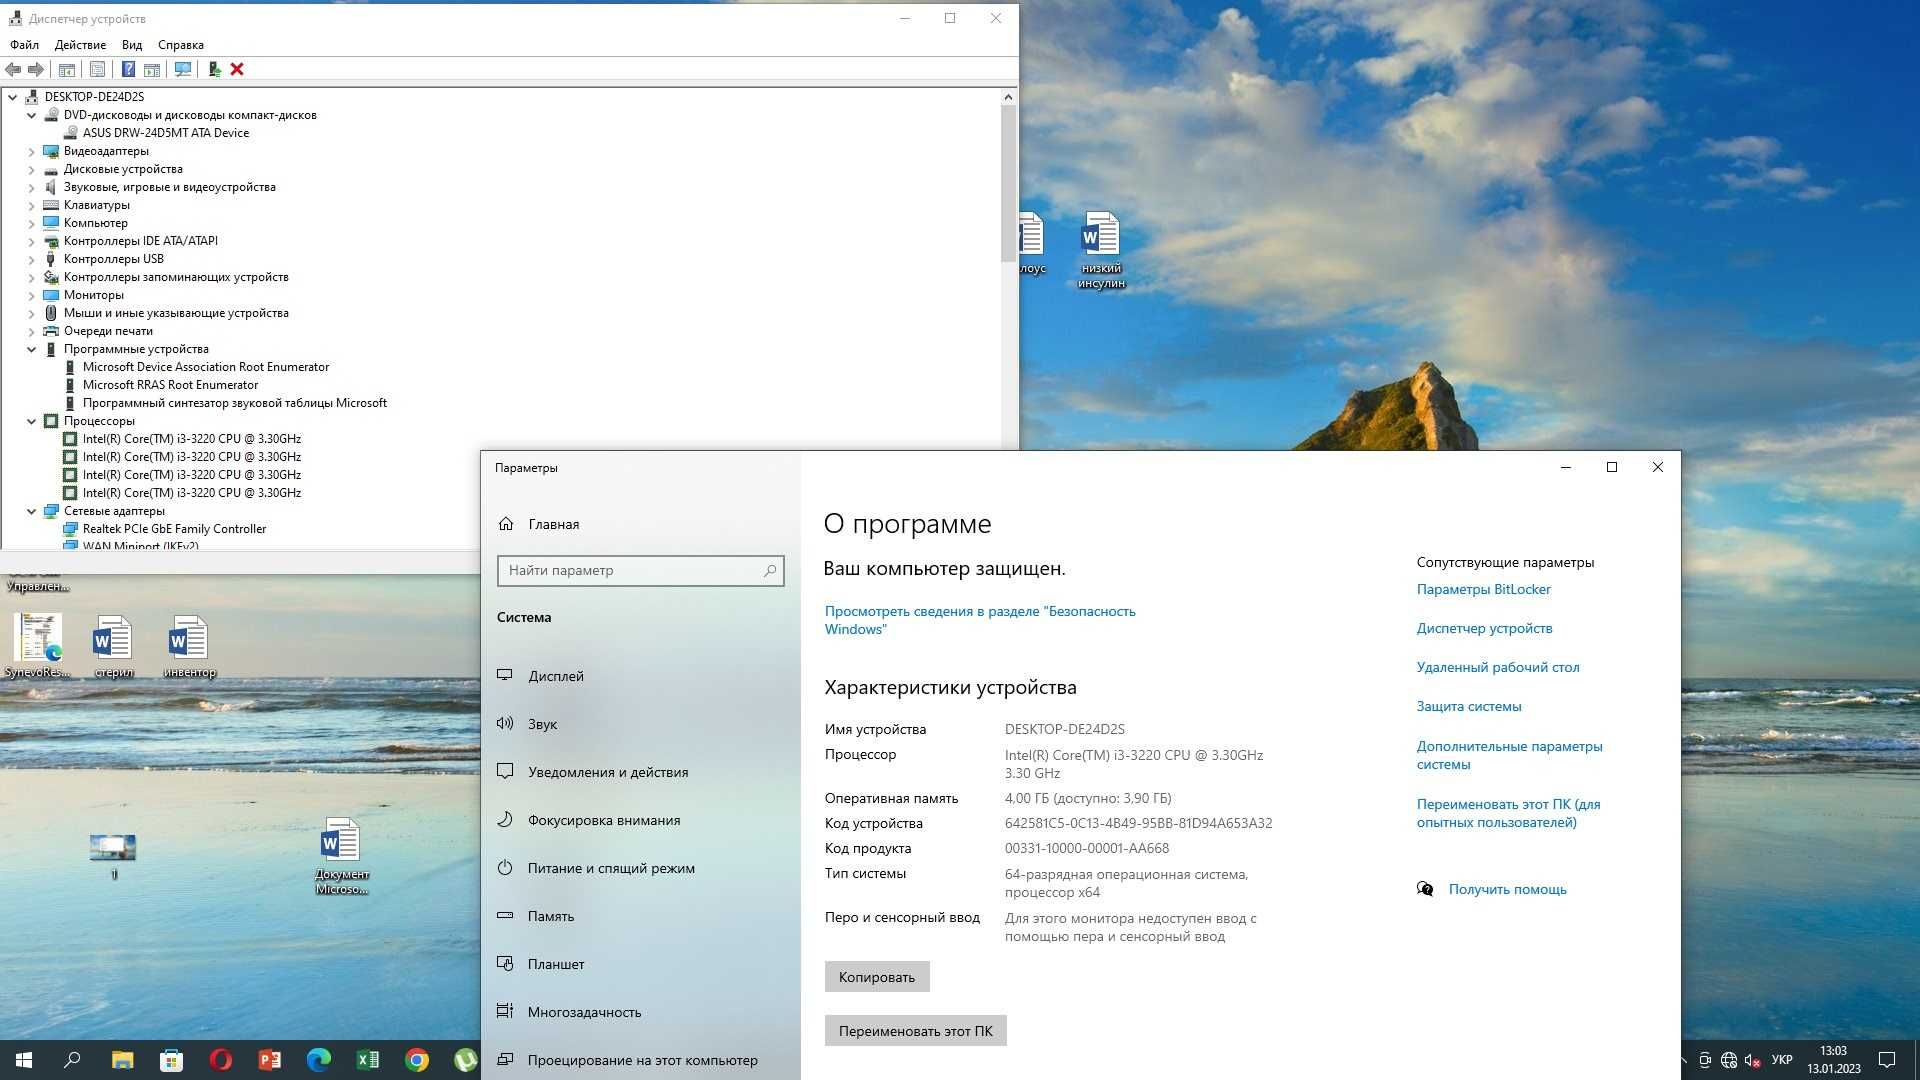Viewport: 1920px width, 1080px height.
Task: Click the network globe tray icon
Action: (x=1729, y=1060)
